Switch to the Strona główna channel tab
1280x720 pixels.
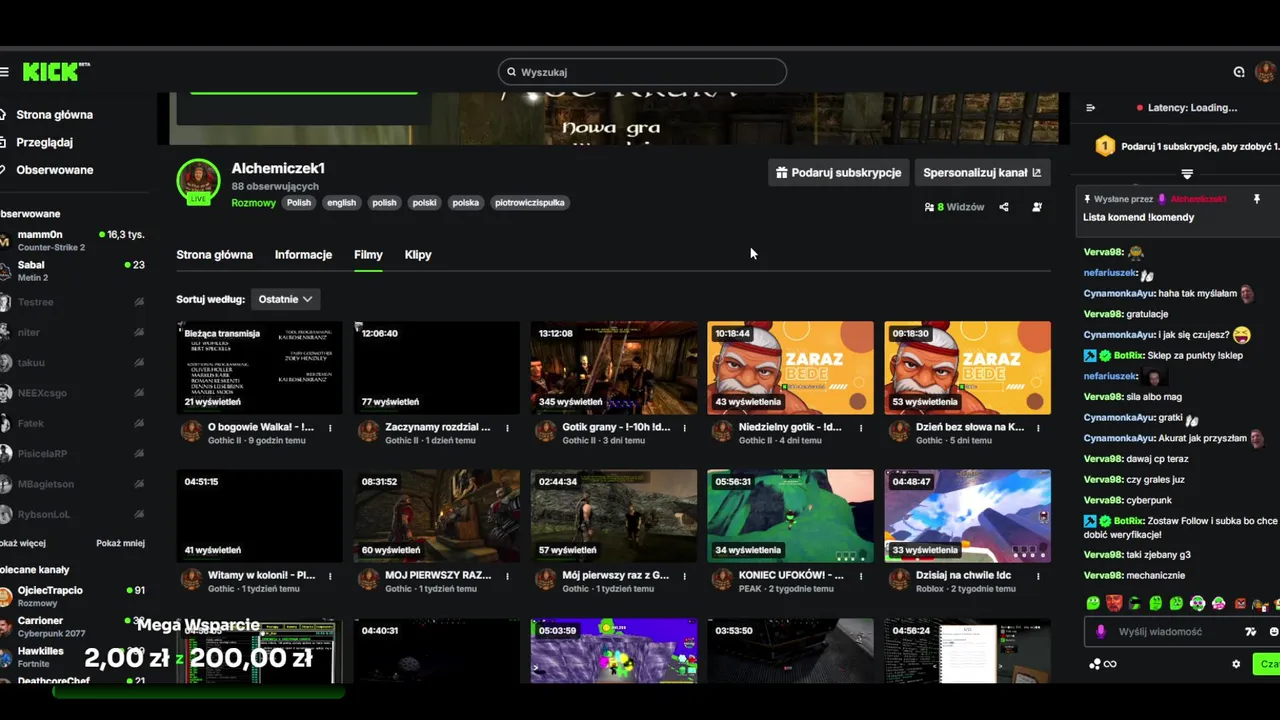pos(214,255)
